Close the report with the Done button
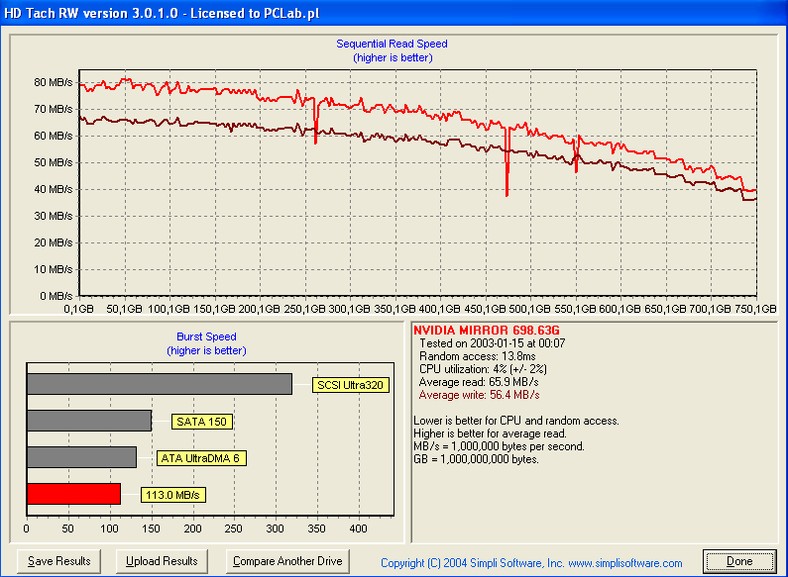Screen dimensions: 788x577 pyautogui.click(x=741, y=561)
